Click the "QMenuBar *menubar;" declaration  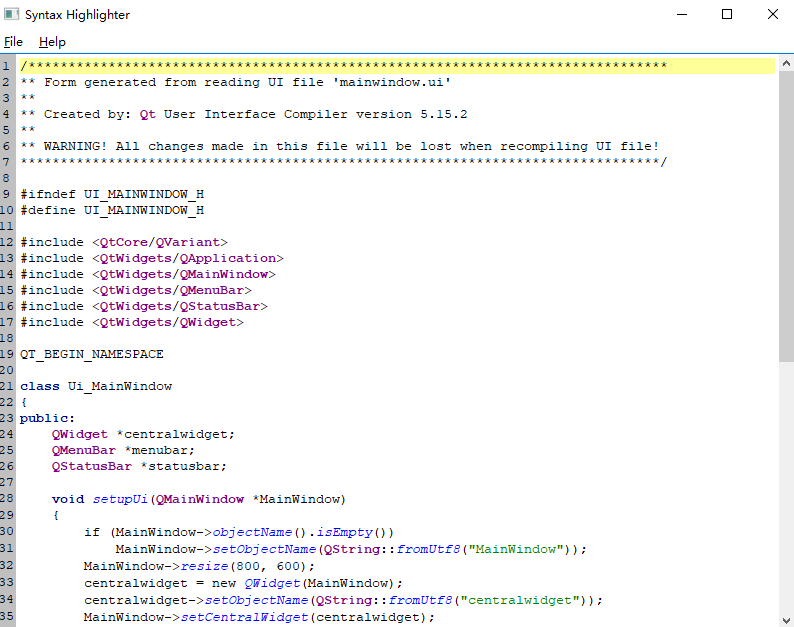(x=123, y=450)
